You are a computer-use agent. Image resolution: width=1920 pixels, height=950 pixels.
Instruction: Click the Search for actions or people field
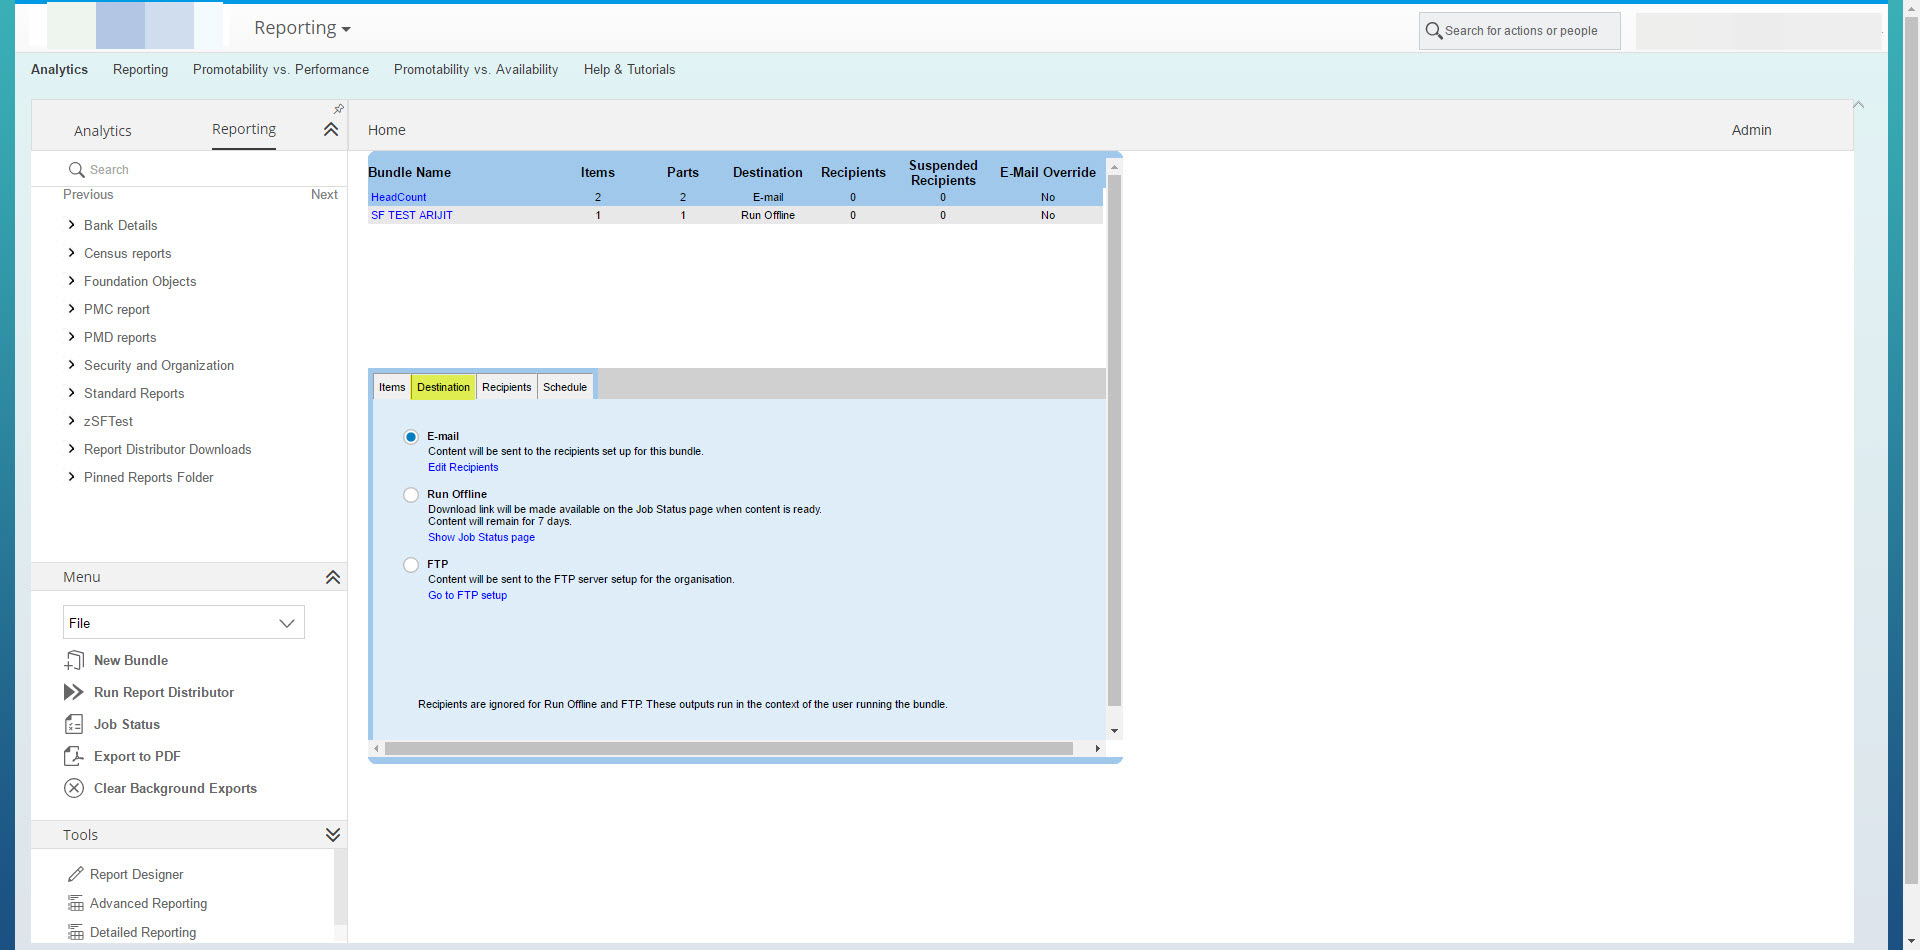point(1520,31)
